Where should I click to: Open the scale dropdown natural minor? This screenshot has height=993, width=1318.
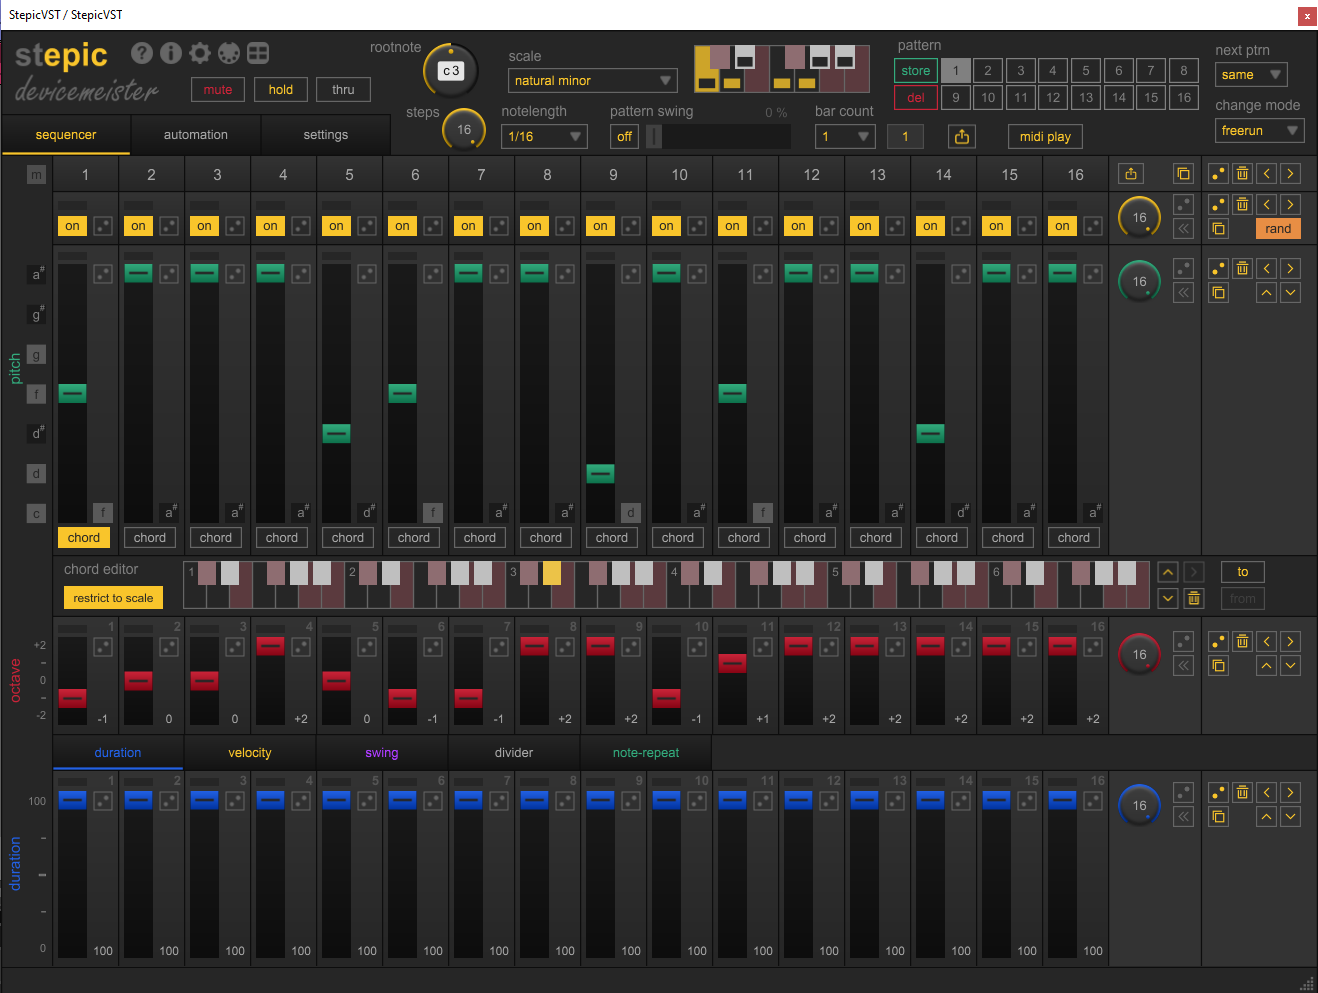click(x=593, y=81)
